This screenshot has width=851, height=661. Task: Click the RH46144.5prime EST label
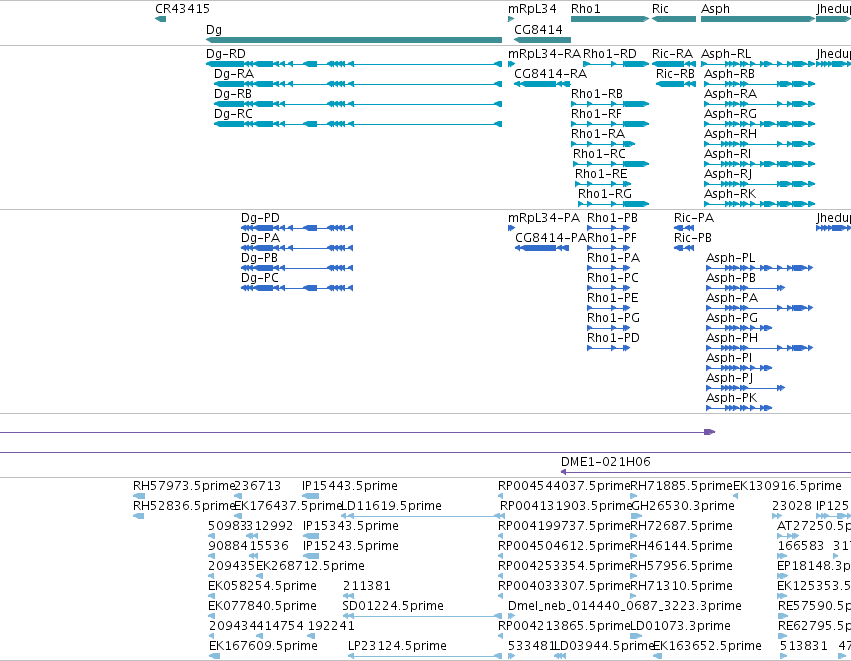682,546
